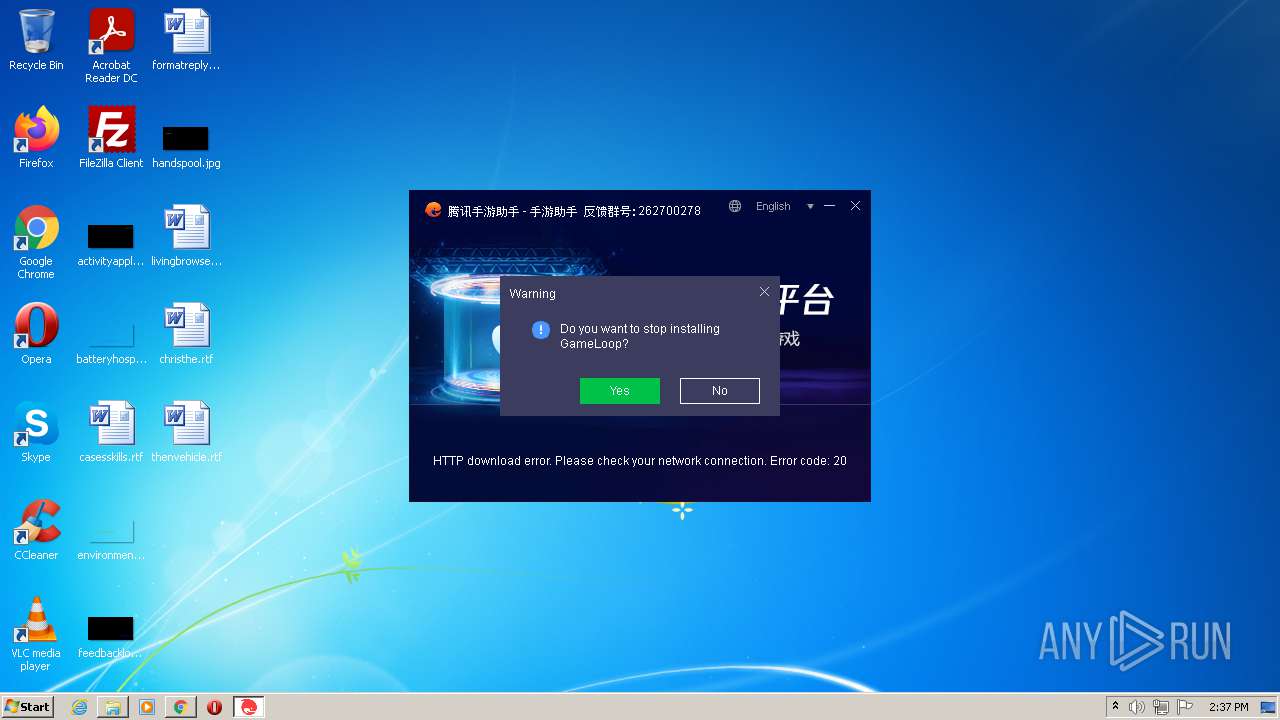Open Windows Explorer from taskbar

(113, 707)
